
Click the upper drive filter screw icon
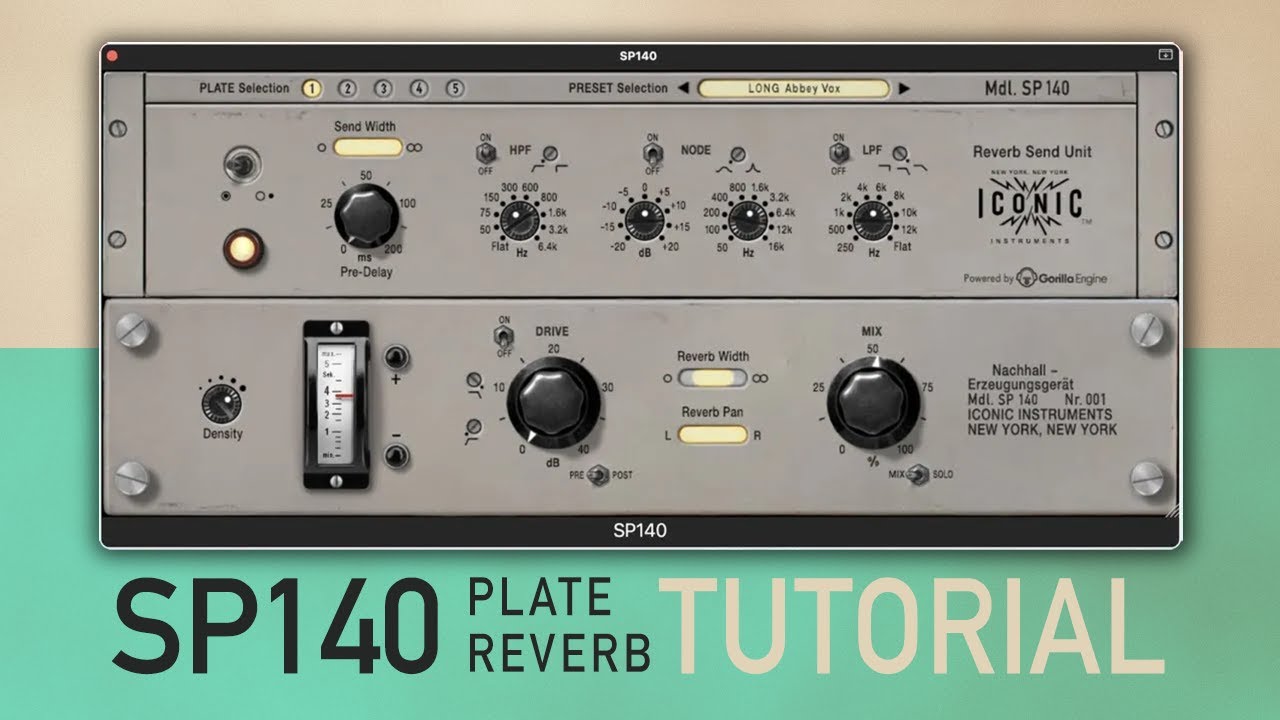coord(472,380)
